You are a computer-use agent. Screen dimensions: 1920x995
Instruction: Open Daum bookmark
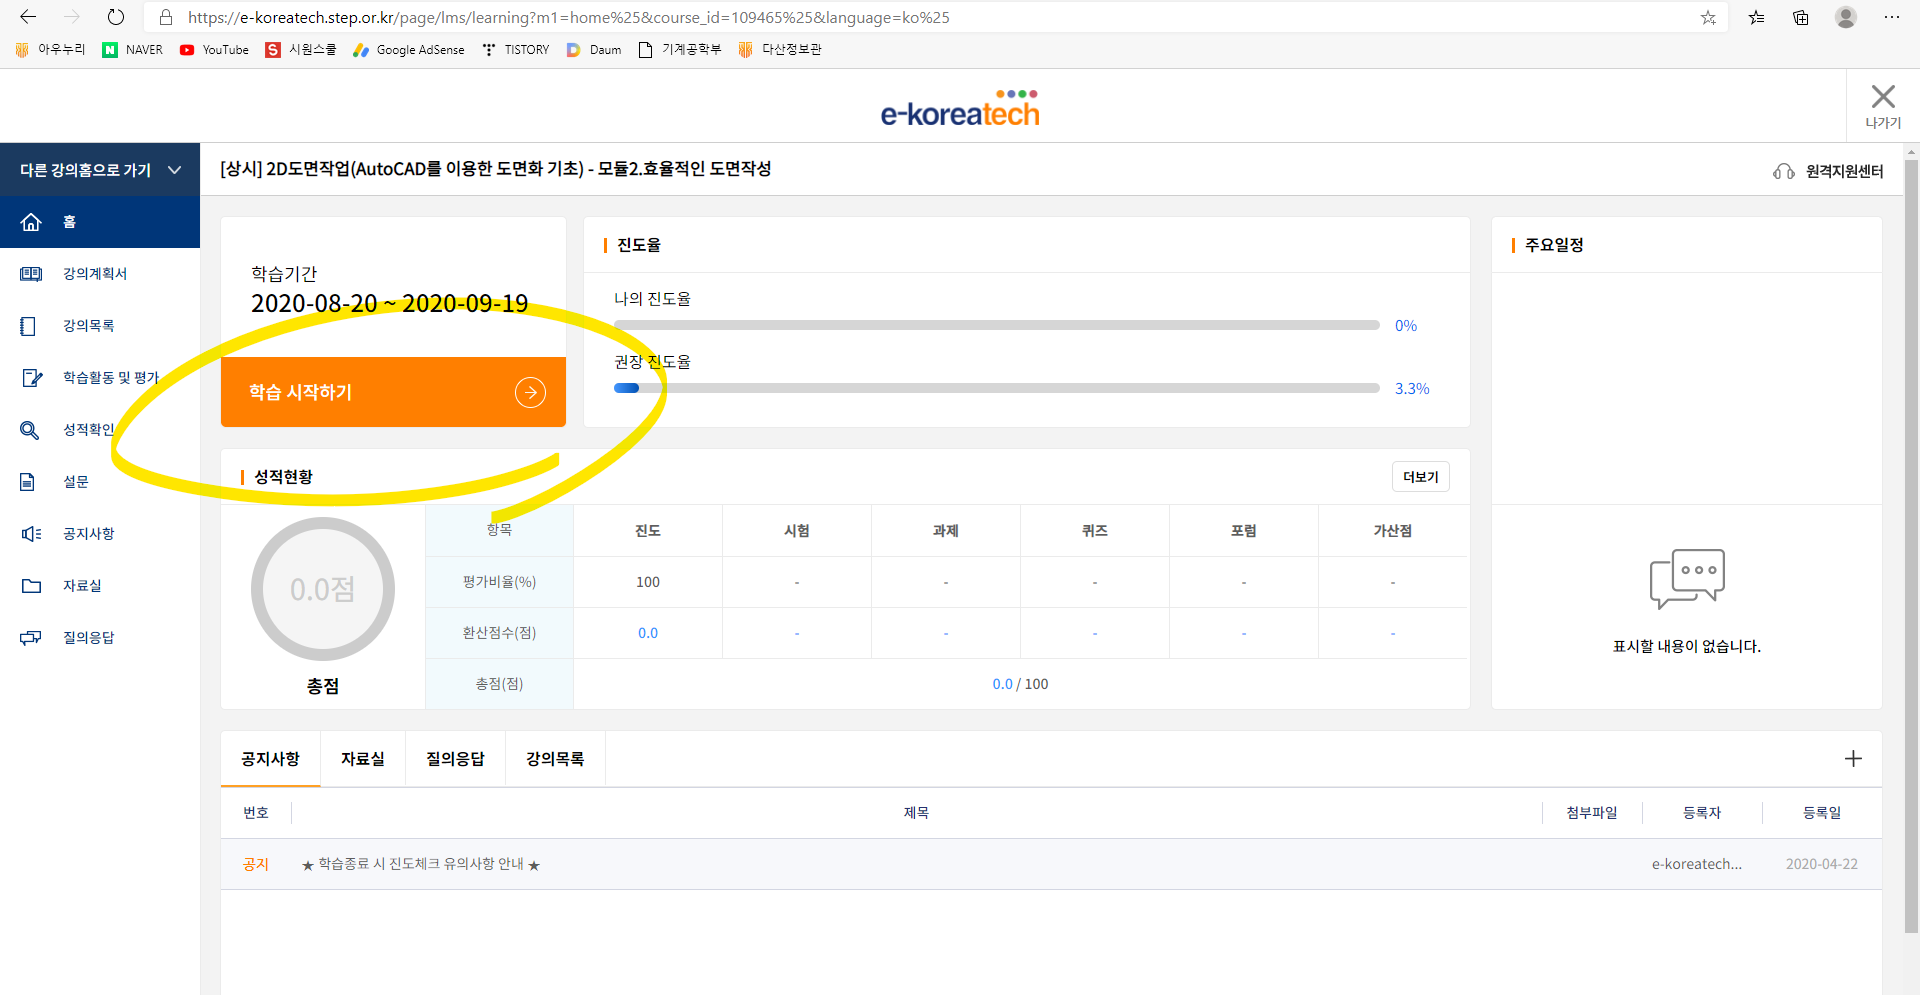point(594,49)
